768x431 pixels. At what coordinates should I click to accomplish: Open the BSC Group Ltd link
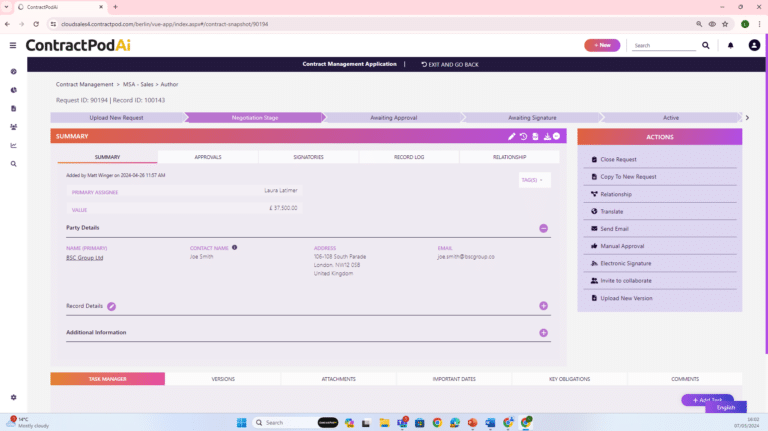[x=85, y=258]
